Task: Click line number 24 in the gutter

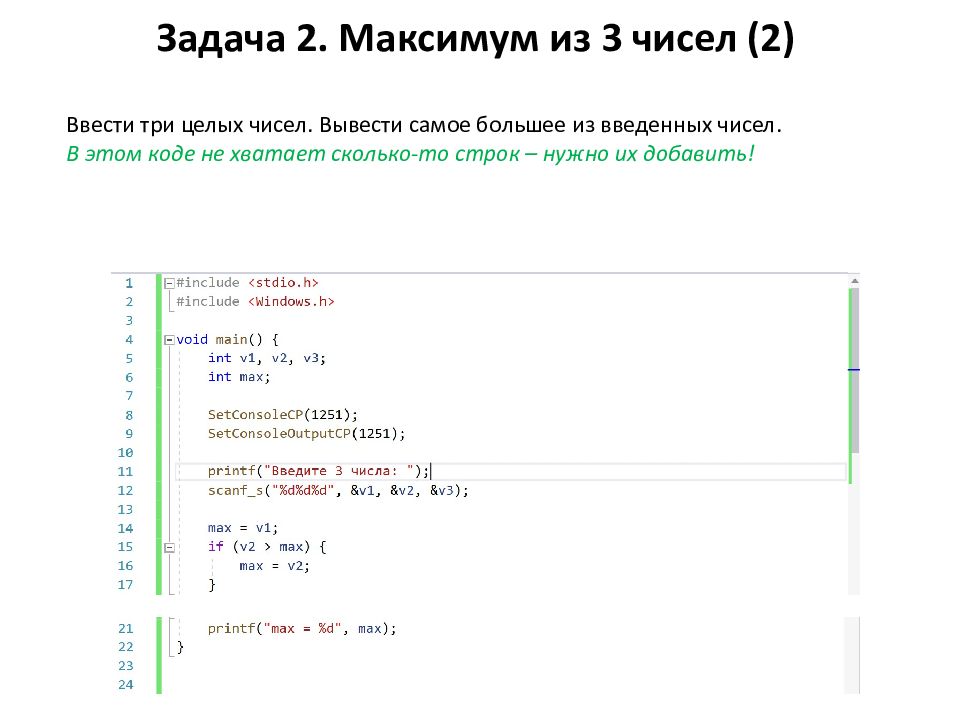Action: coord(126,685)
